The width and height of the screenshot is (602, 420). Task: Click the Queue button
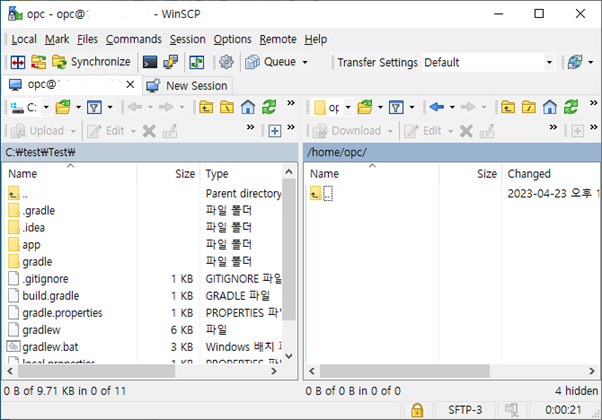271,62
